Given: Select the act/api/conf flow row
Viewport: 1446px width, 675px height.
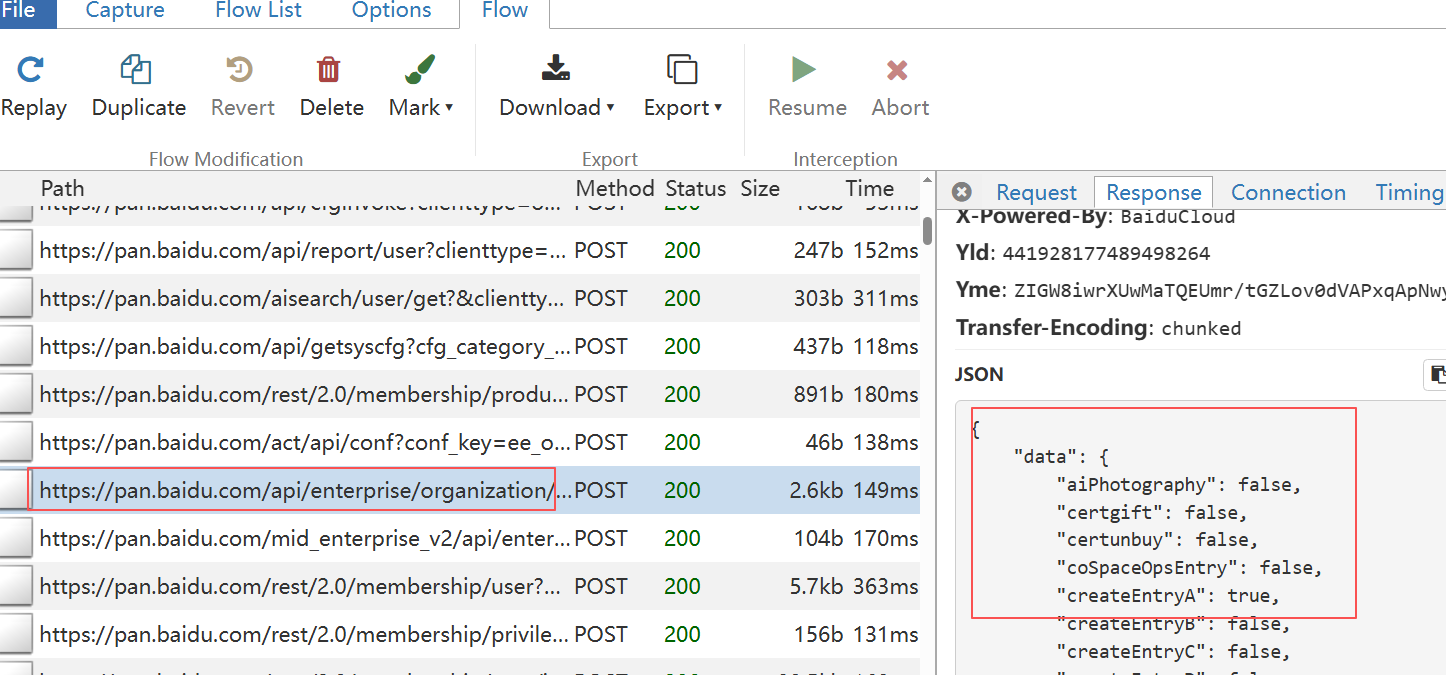Looking at the screenshot, I should pos(460,442).
